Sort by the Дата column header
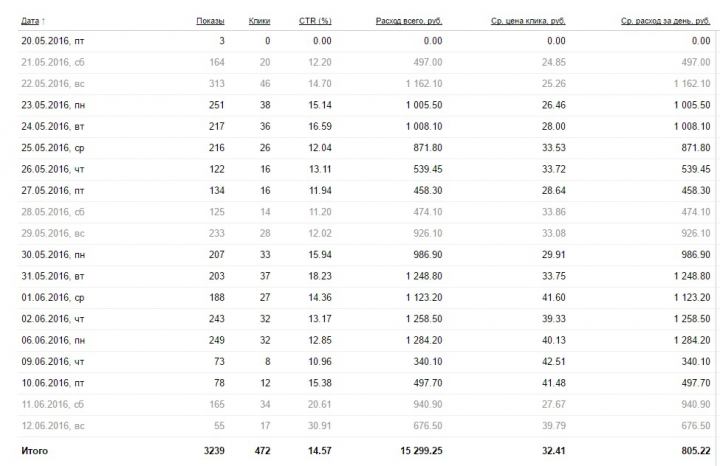This screenshot has width=720, height=466. pos(30,21)
